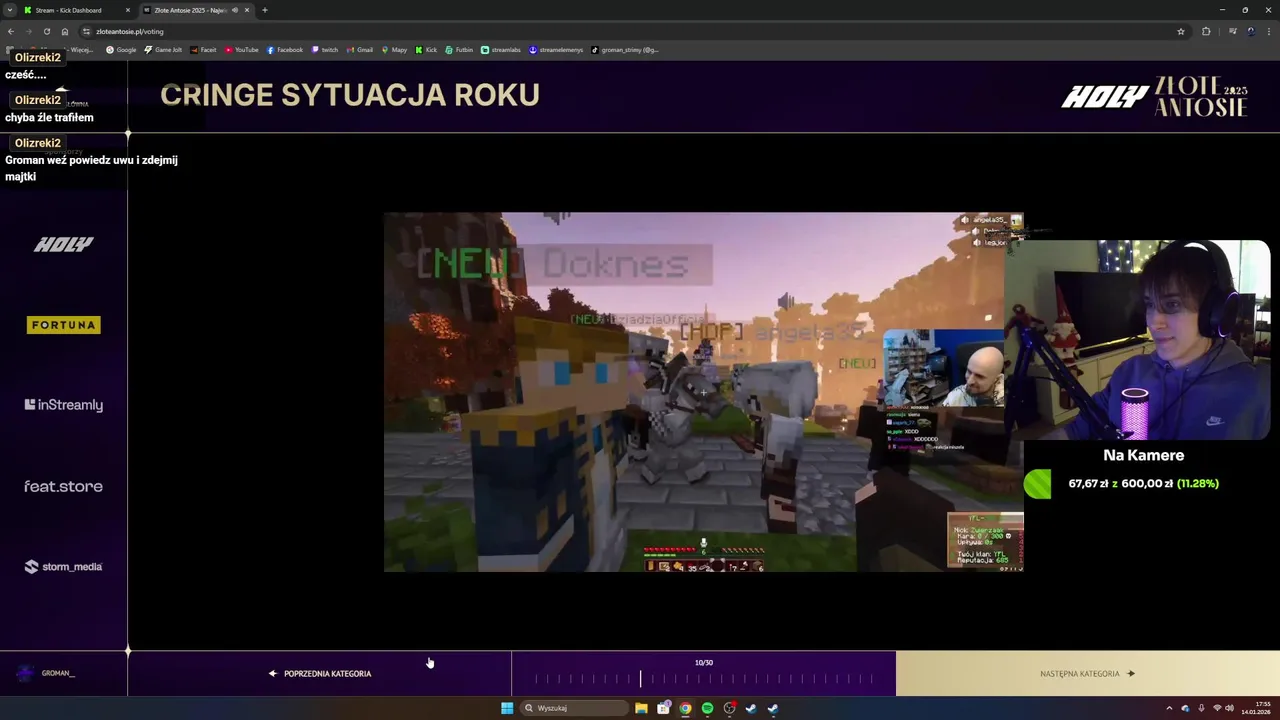Go to Następna Kategoria

click(1087, 673)
